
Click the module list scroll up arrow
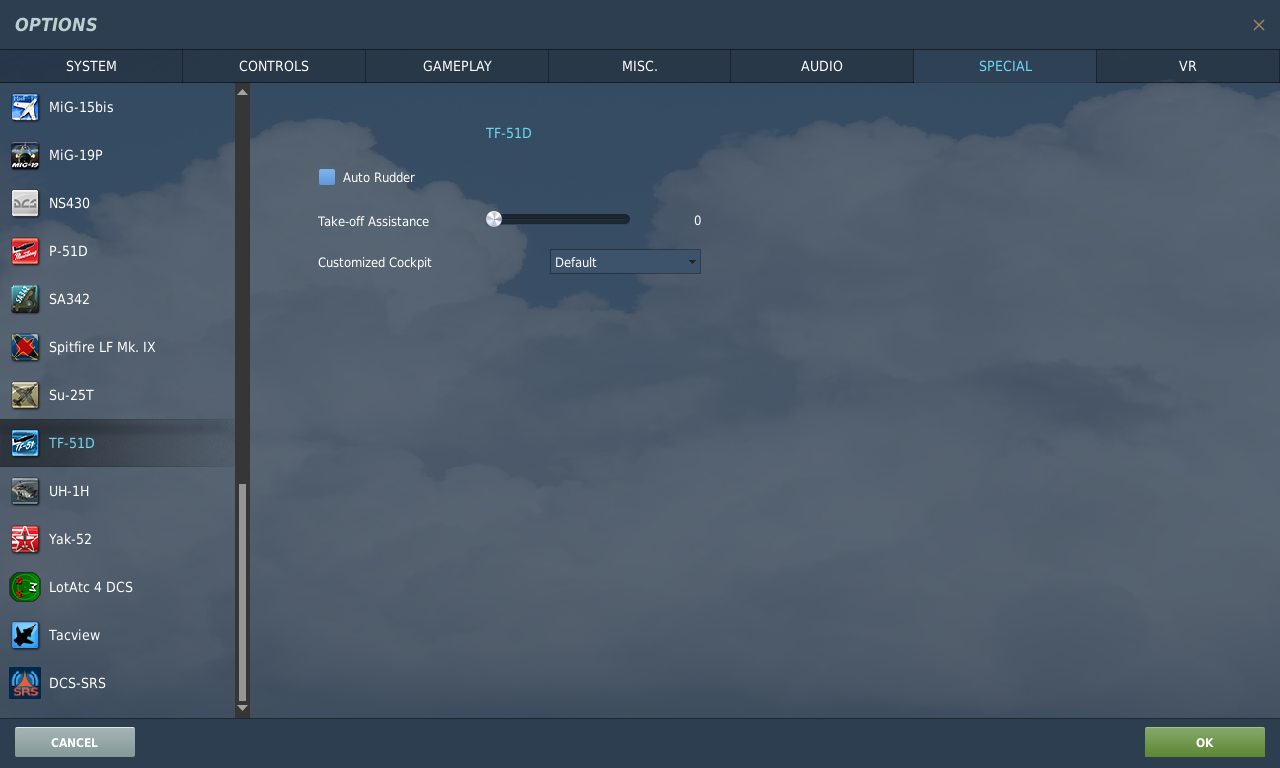242,92
